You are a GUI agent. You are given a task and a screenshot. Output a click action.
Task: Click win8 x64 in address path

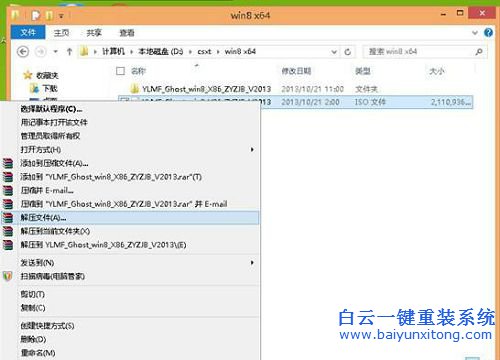click(x=240, y=51)
